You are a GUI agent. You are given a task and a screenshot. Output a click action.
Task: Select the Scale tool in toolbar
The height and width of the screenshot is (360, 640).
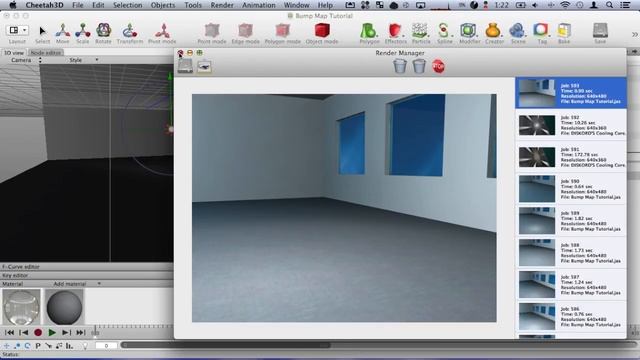click(x=82, y=31)
